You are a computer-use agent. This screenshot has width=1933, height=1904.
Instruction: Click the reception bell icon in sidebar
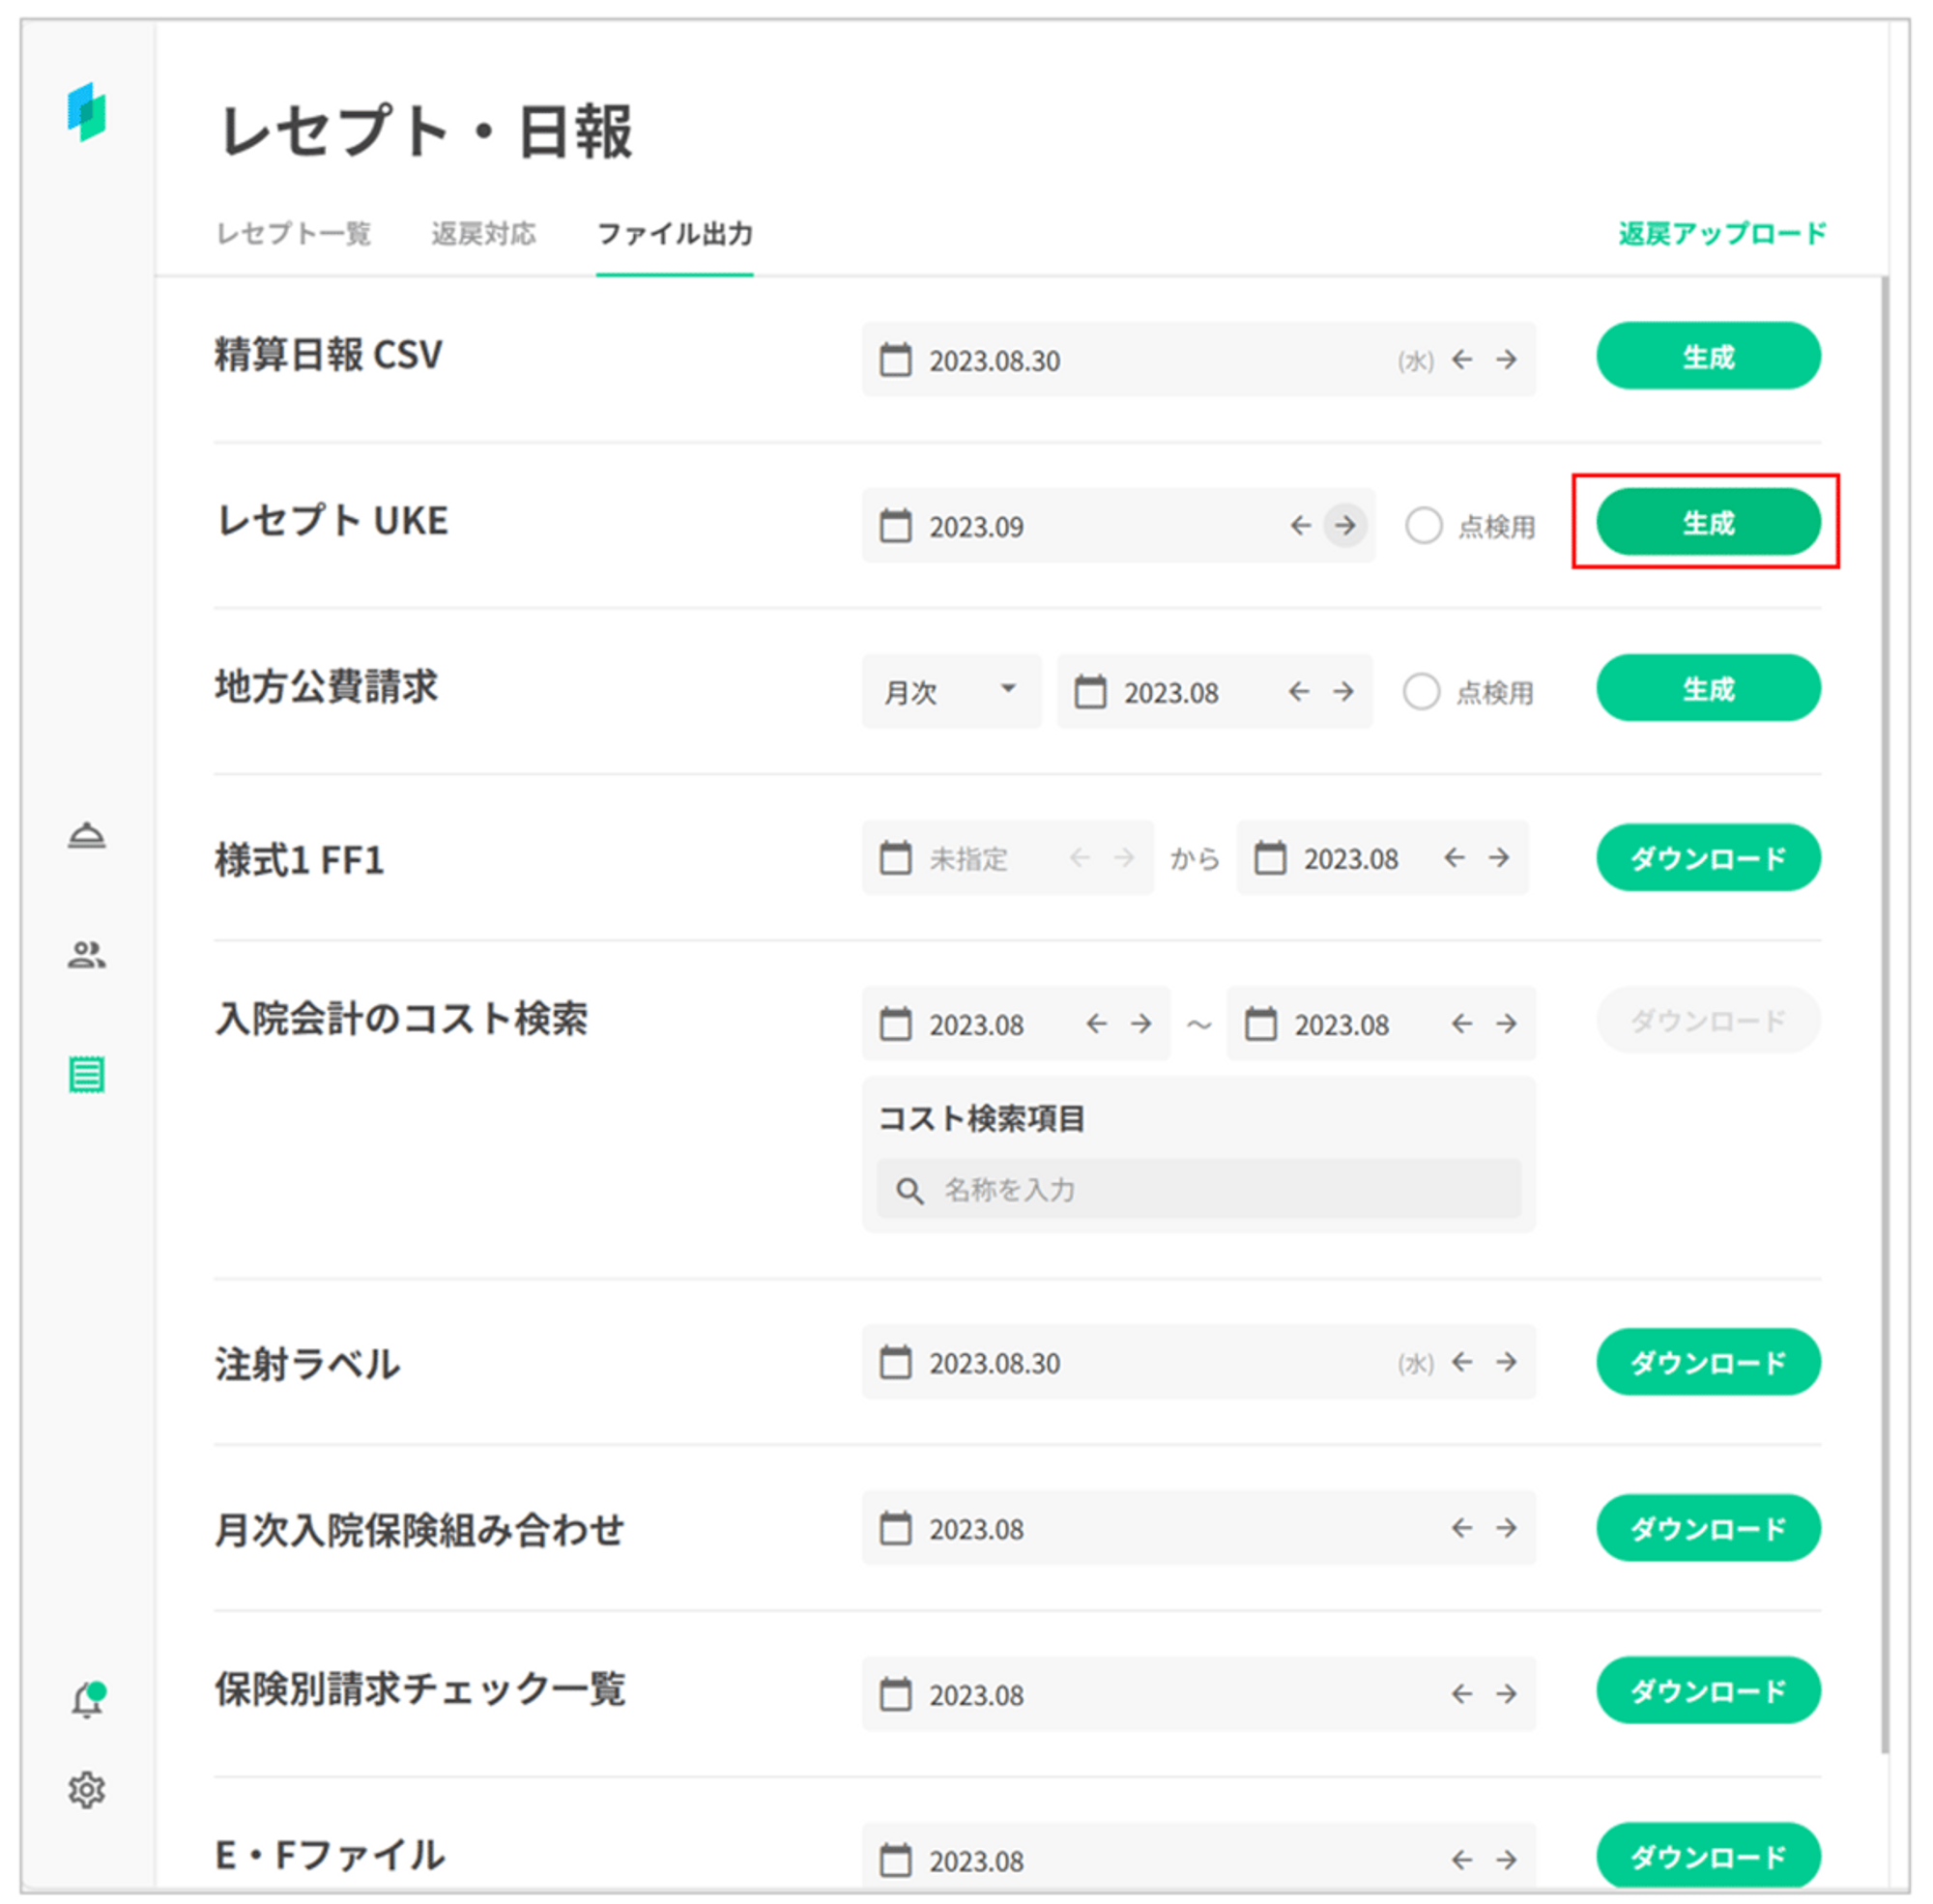click(87, 835)
